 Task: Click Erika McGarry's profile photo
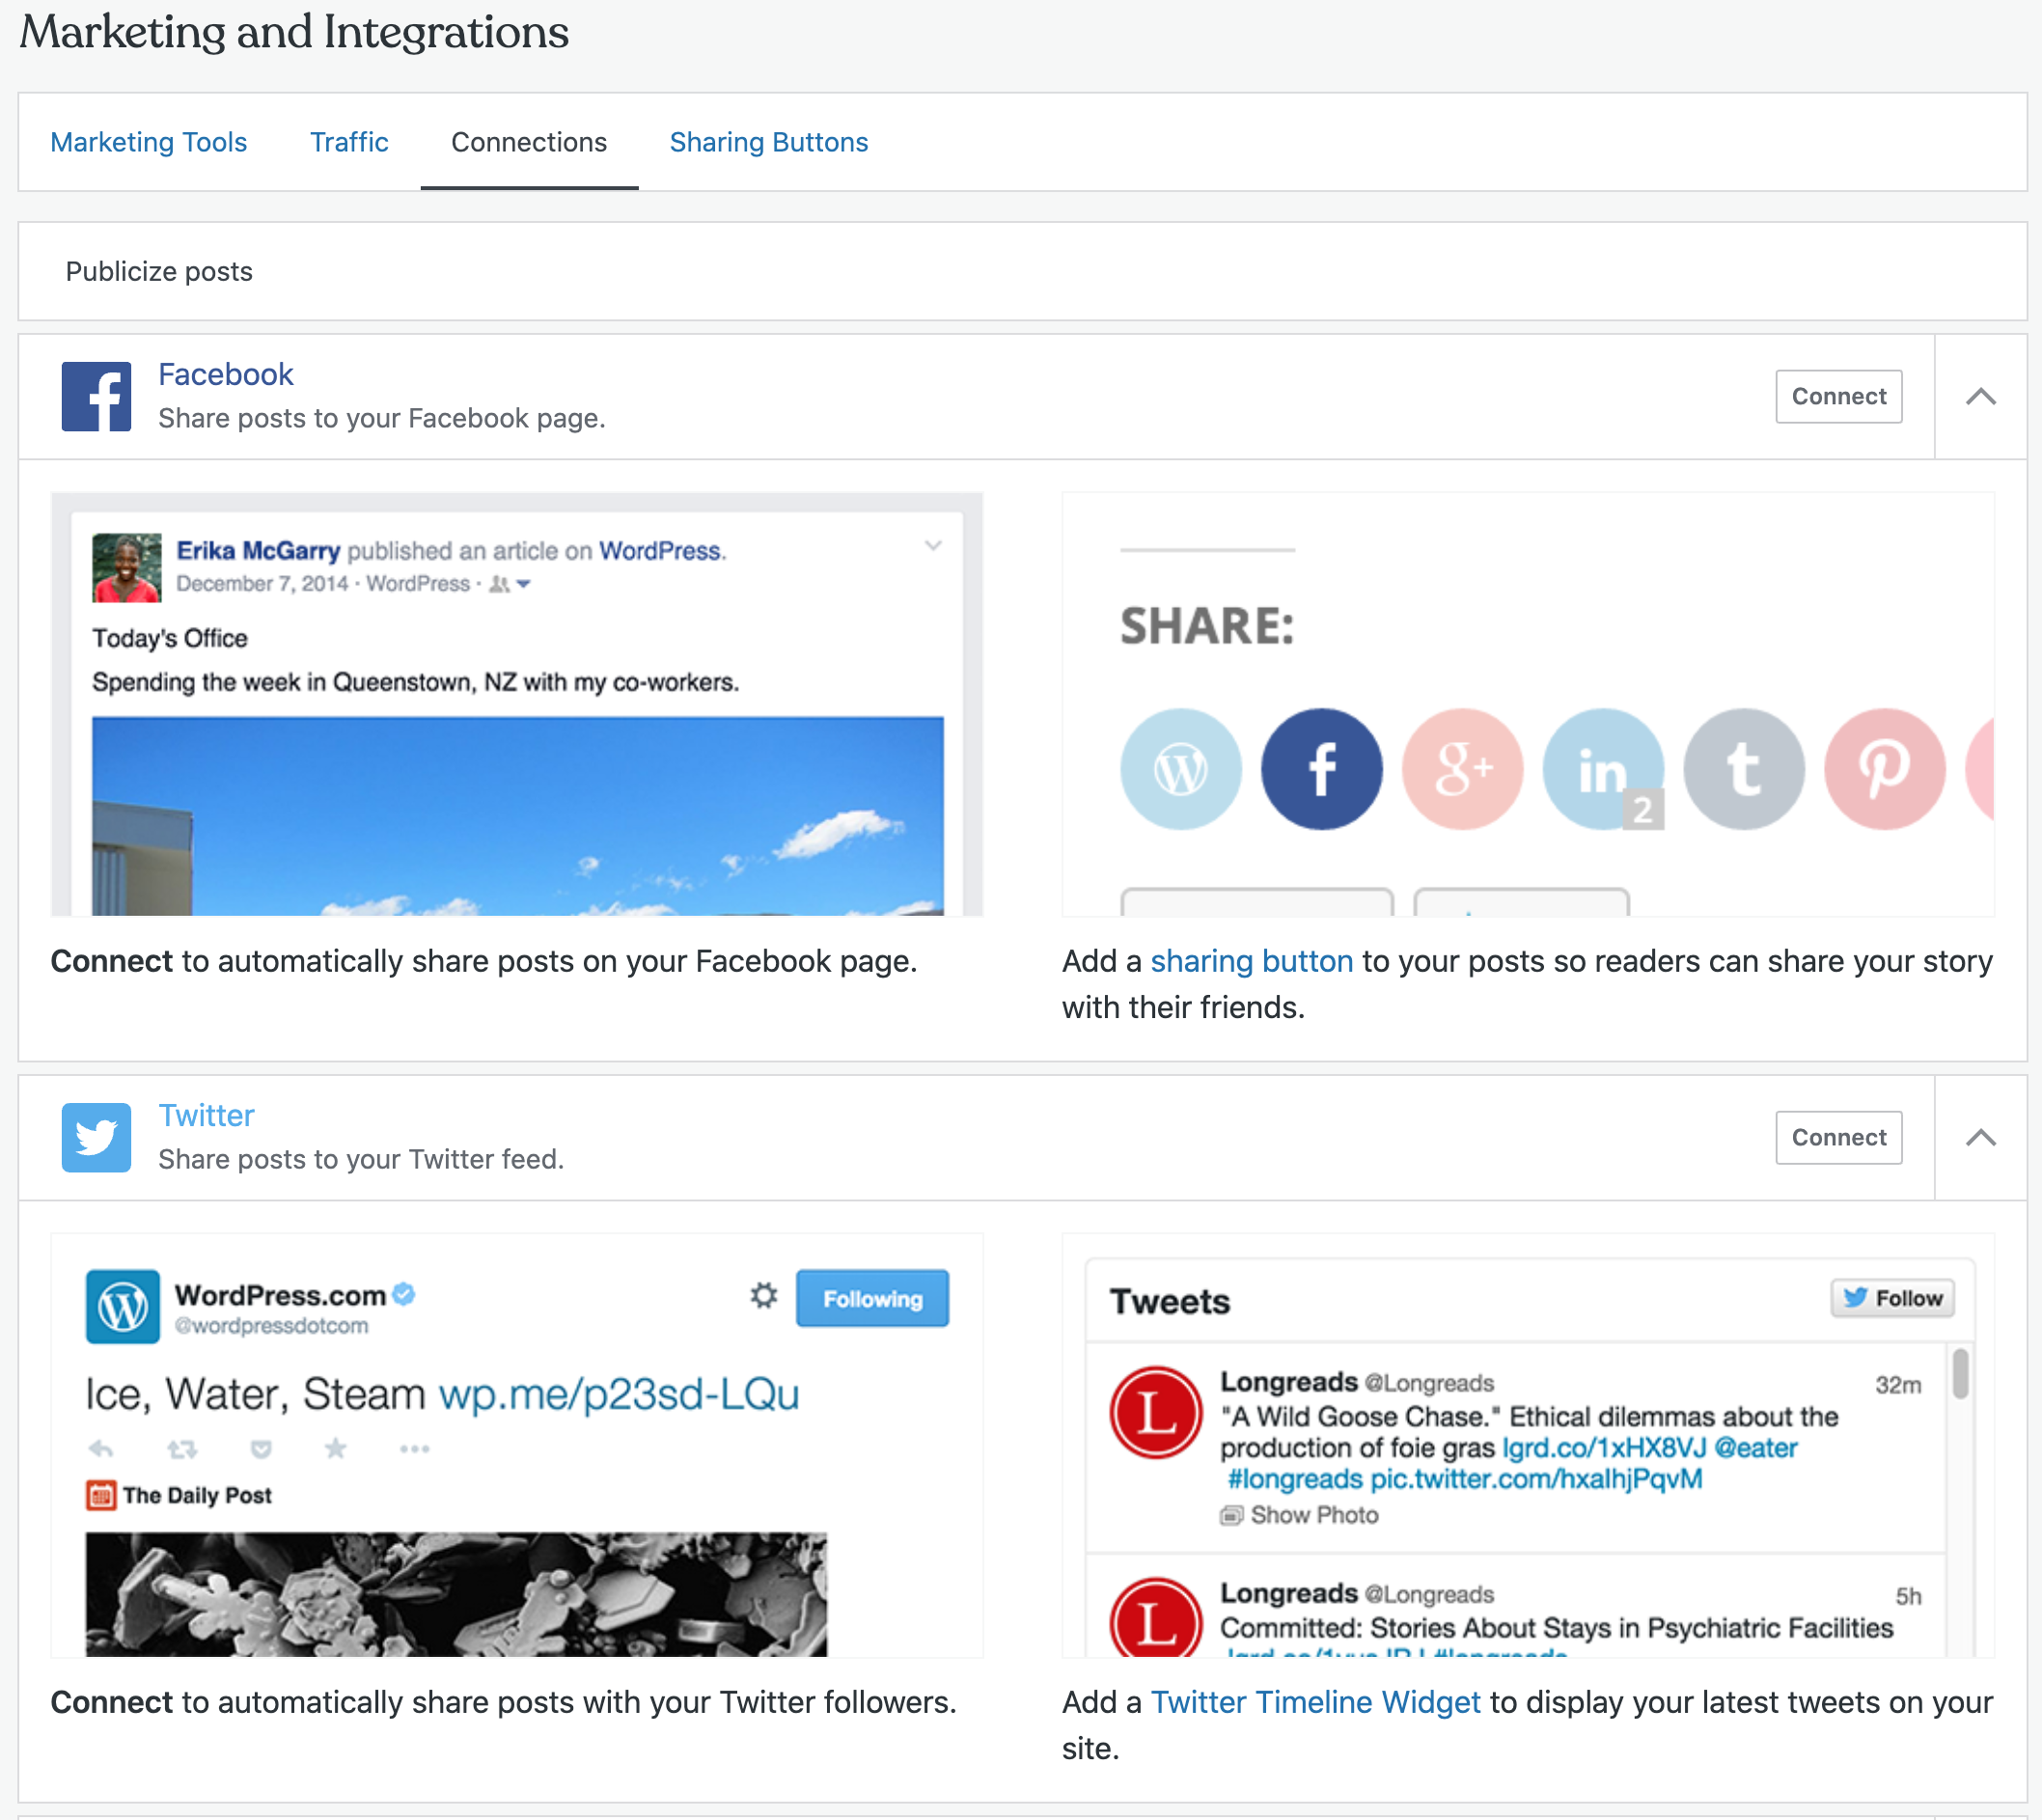coord(127,568)
